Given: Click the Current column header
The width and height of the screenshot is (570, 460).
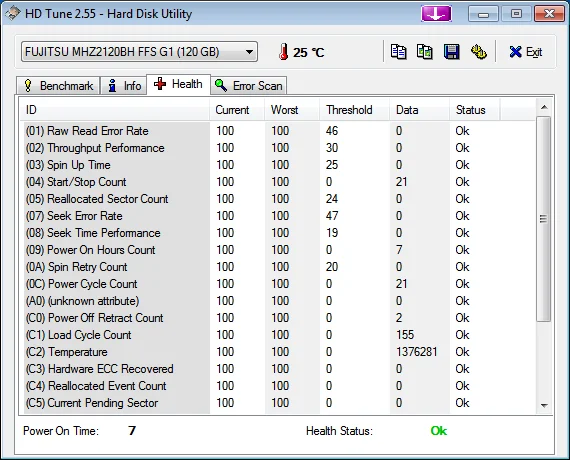Looking at the screenshot, I should click(x=237, y=110).
